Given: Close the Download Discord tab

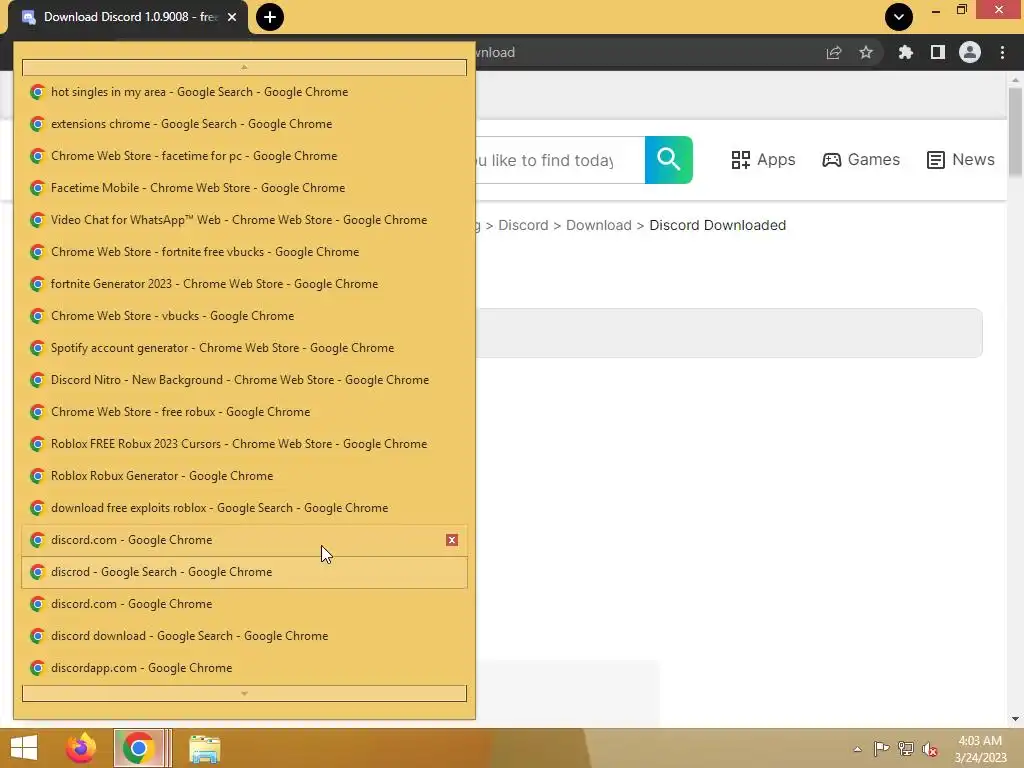Looking at the screenshot, I should [x=232, y=17].
